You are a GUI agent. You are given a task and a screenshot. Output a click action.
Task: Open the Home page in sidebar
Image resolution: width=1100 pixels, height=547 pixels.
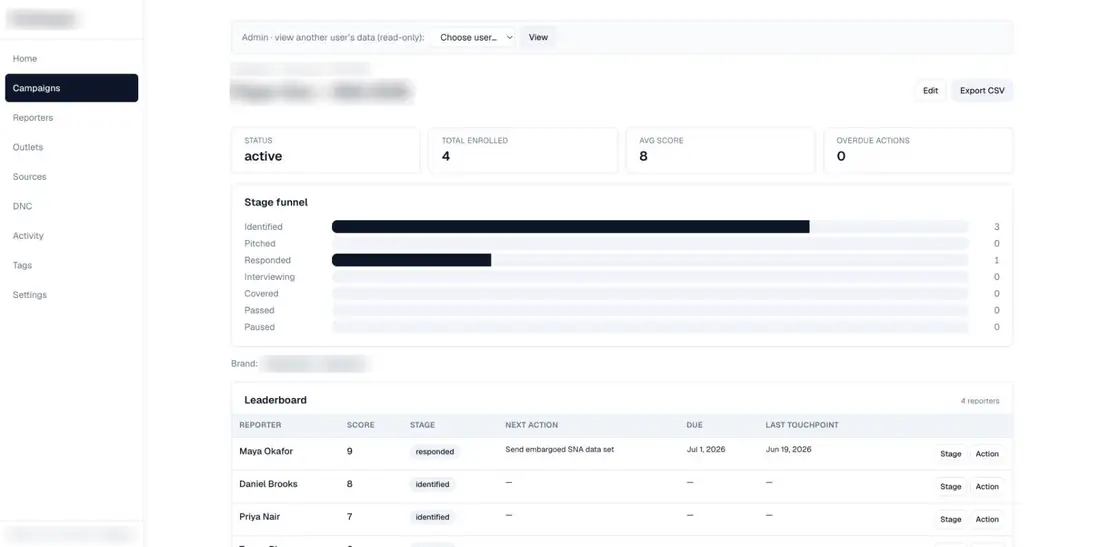pos(71,59)
